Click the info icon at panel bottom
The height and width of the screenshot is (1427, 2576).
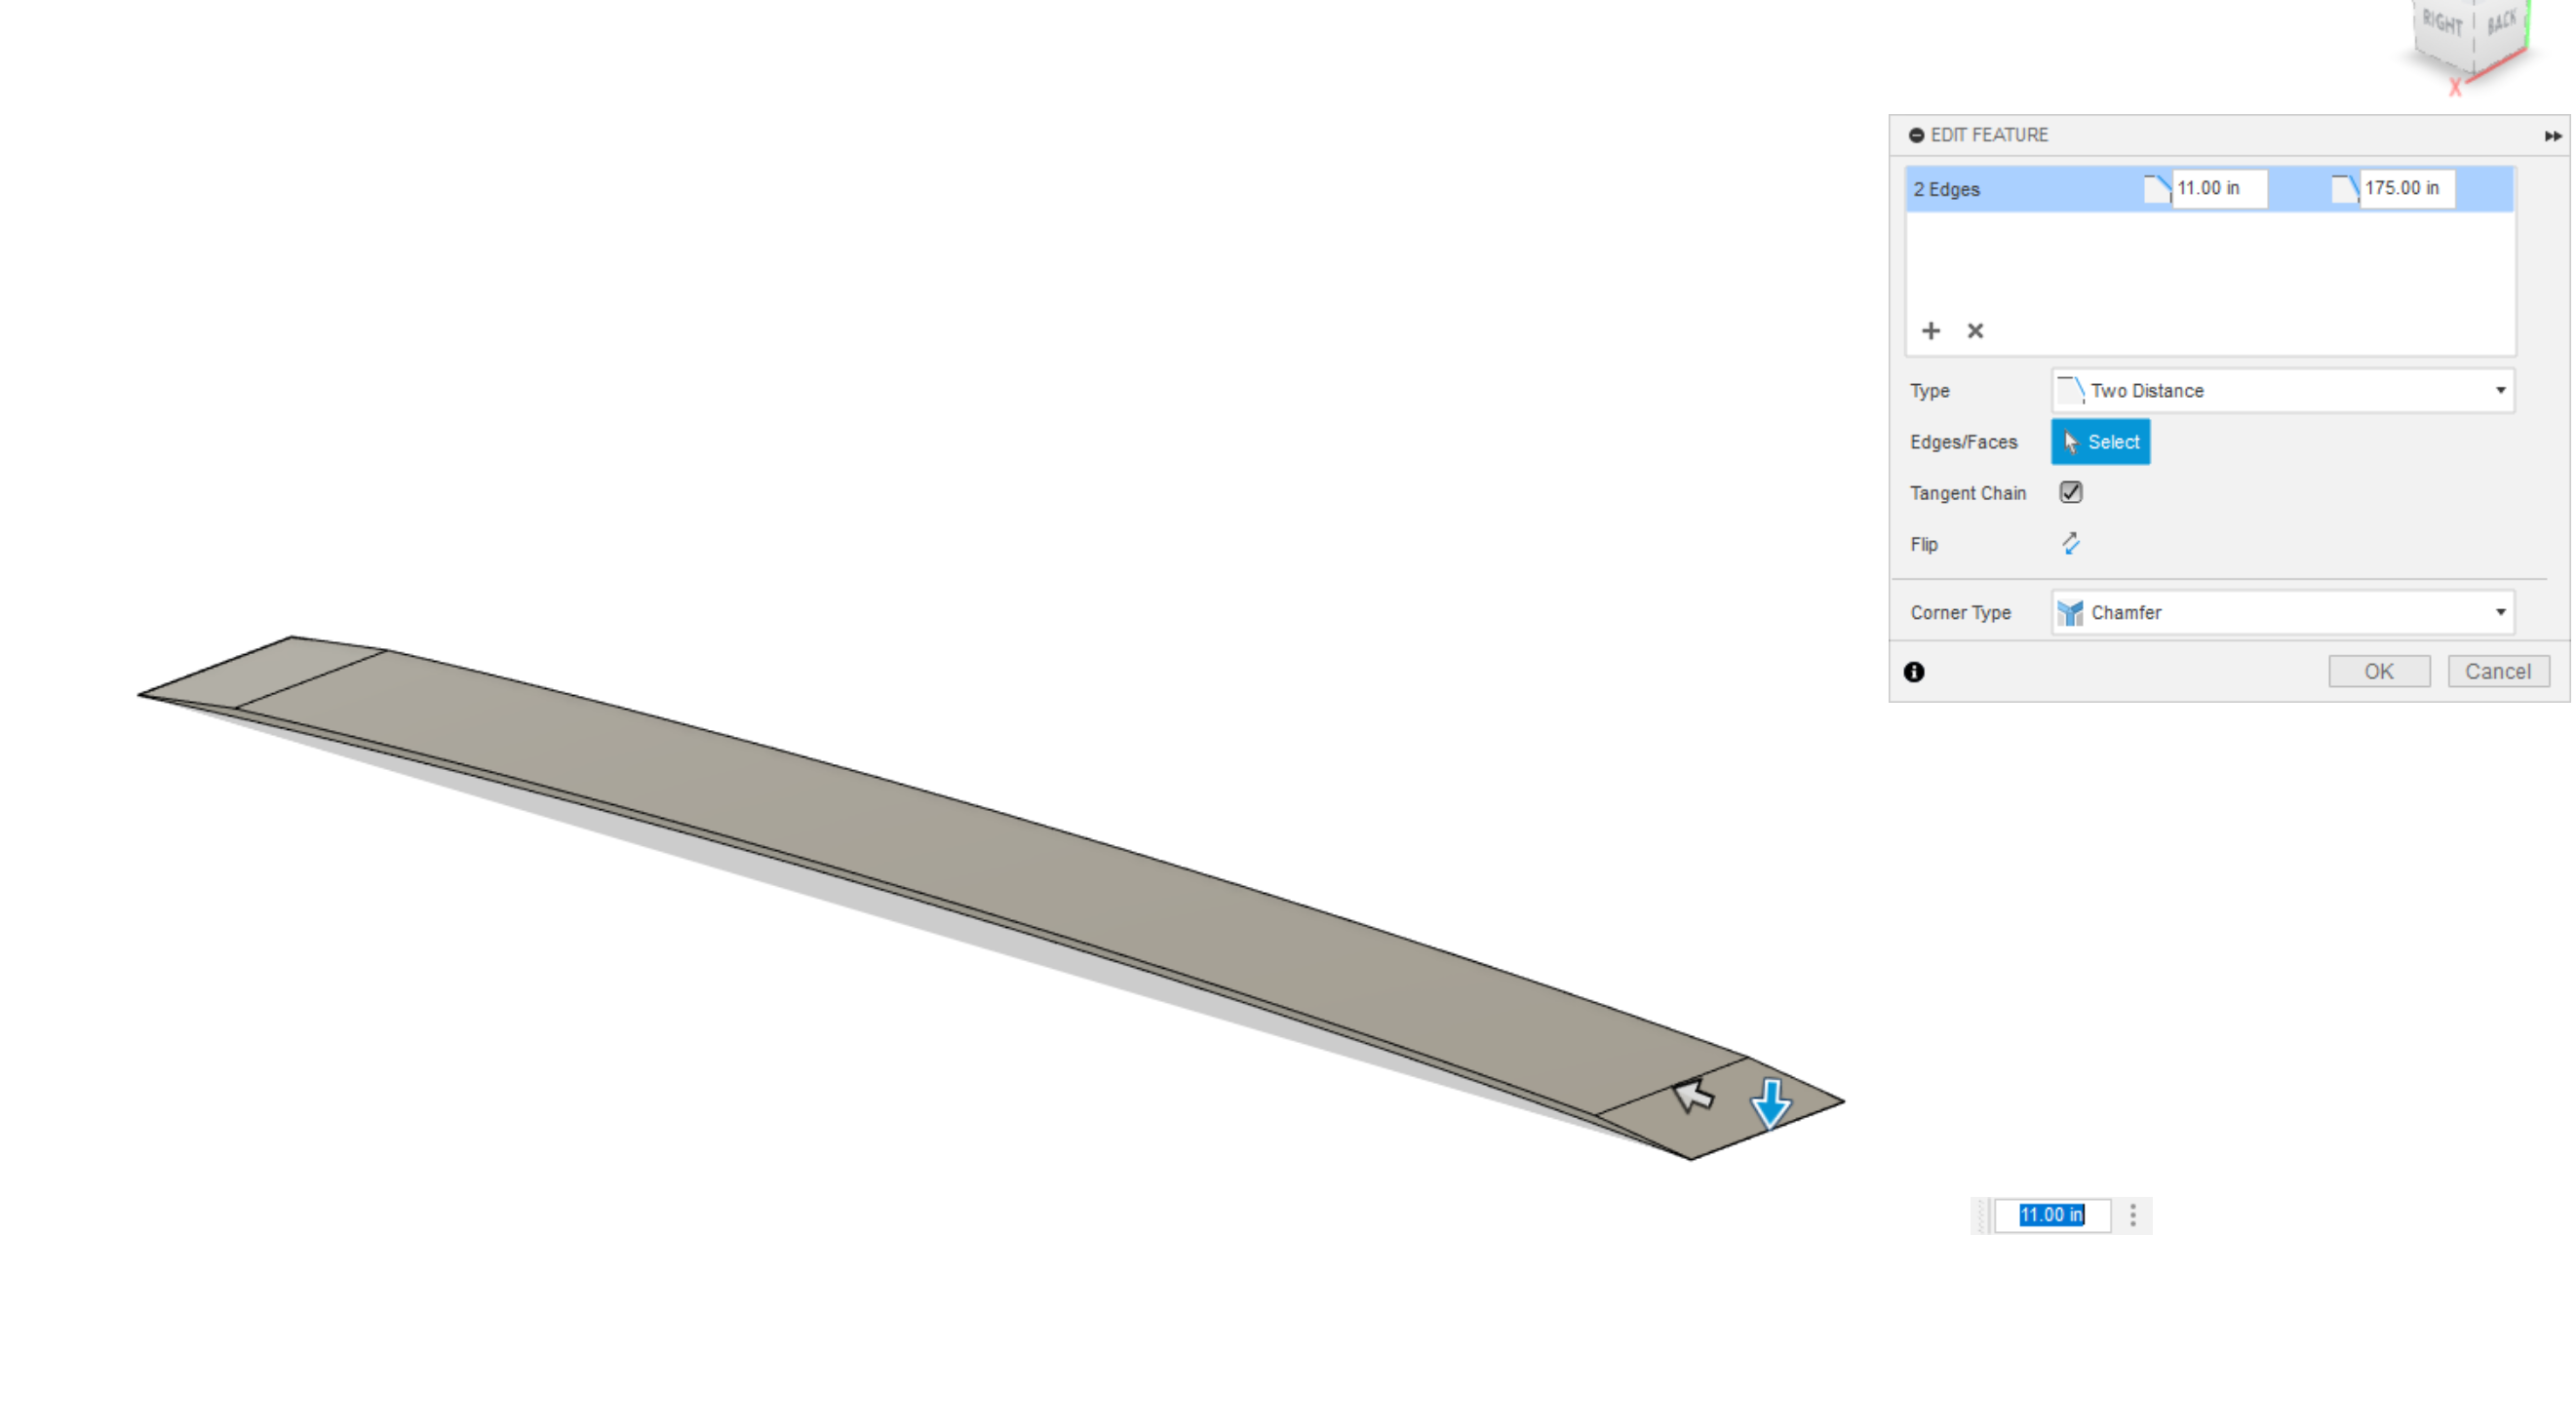coord(1917,670)
